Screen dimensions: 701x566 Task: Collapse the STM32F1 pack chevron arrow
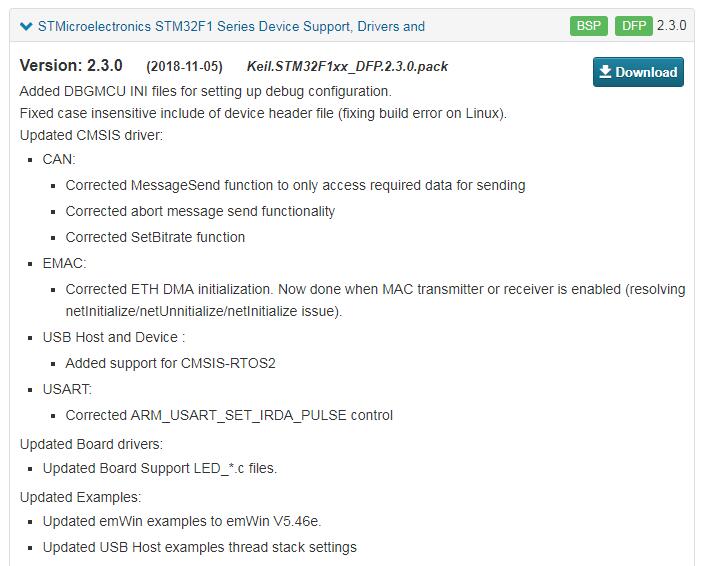[x=26, y=27]
